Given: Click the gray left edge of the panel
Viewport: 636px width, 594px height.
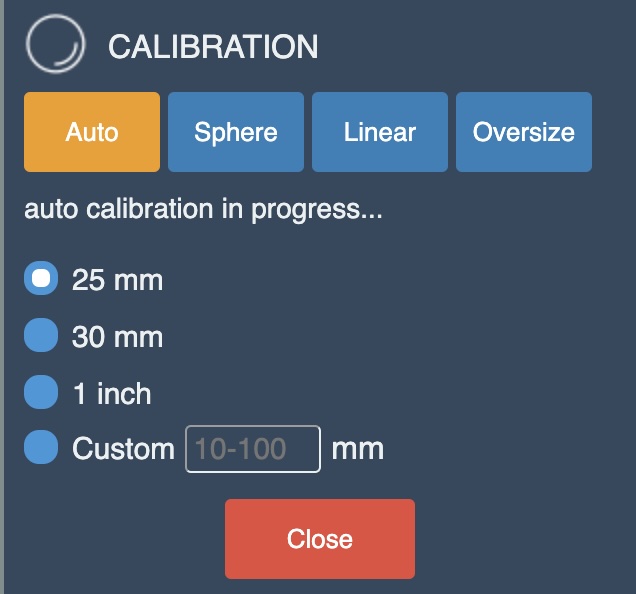Looking at the screenshot, I should coord(2,300).
